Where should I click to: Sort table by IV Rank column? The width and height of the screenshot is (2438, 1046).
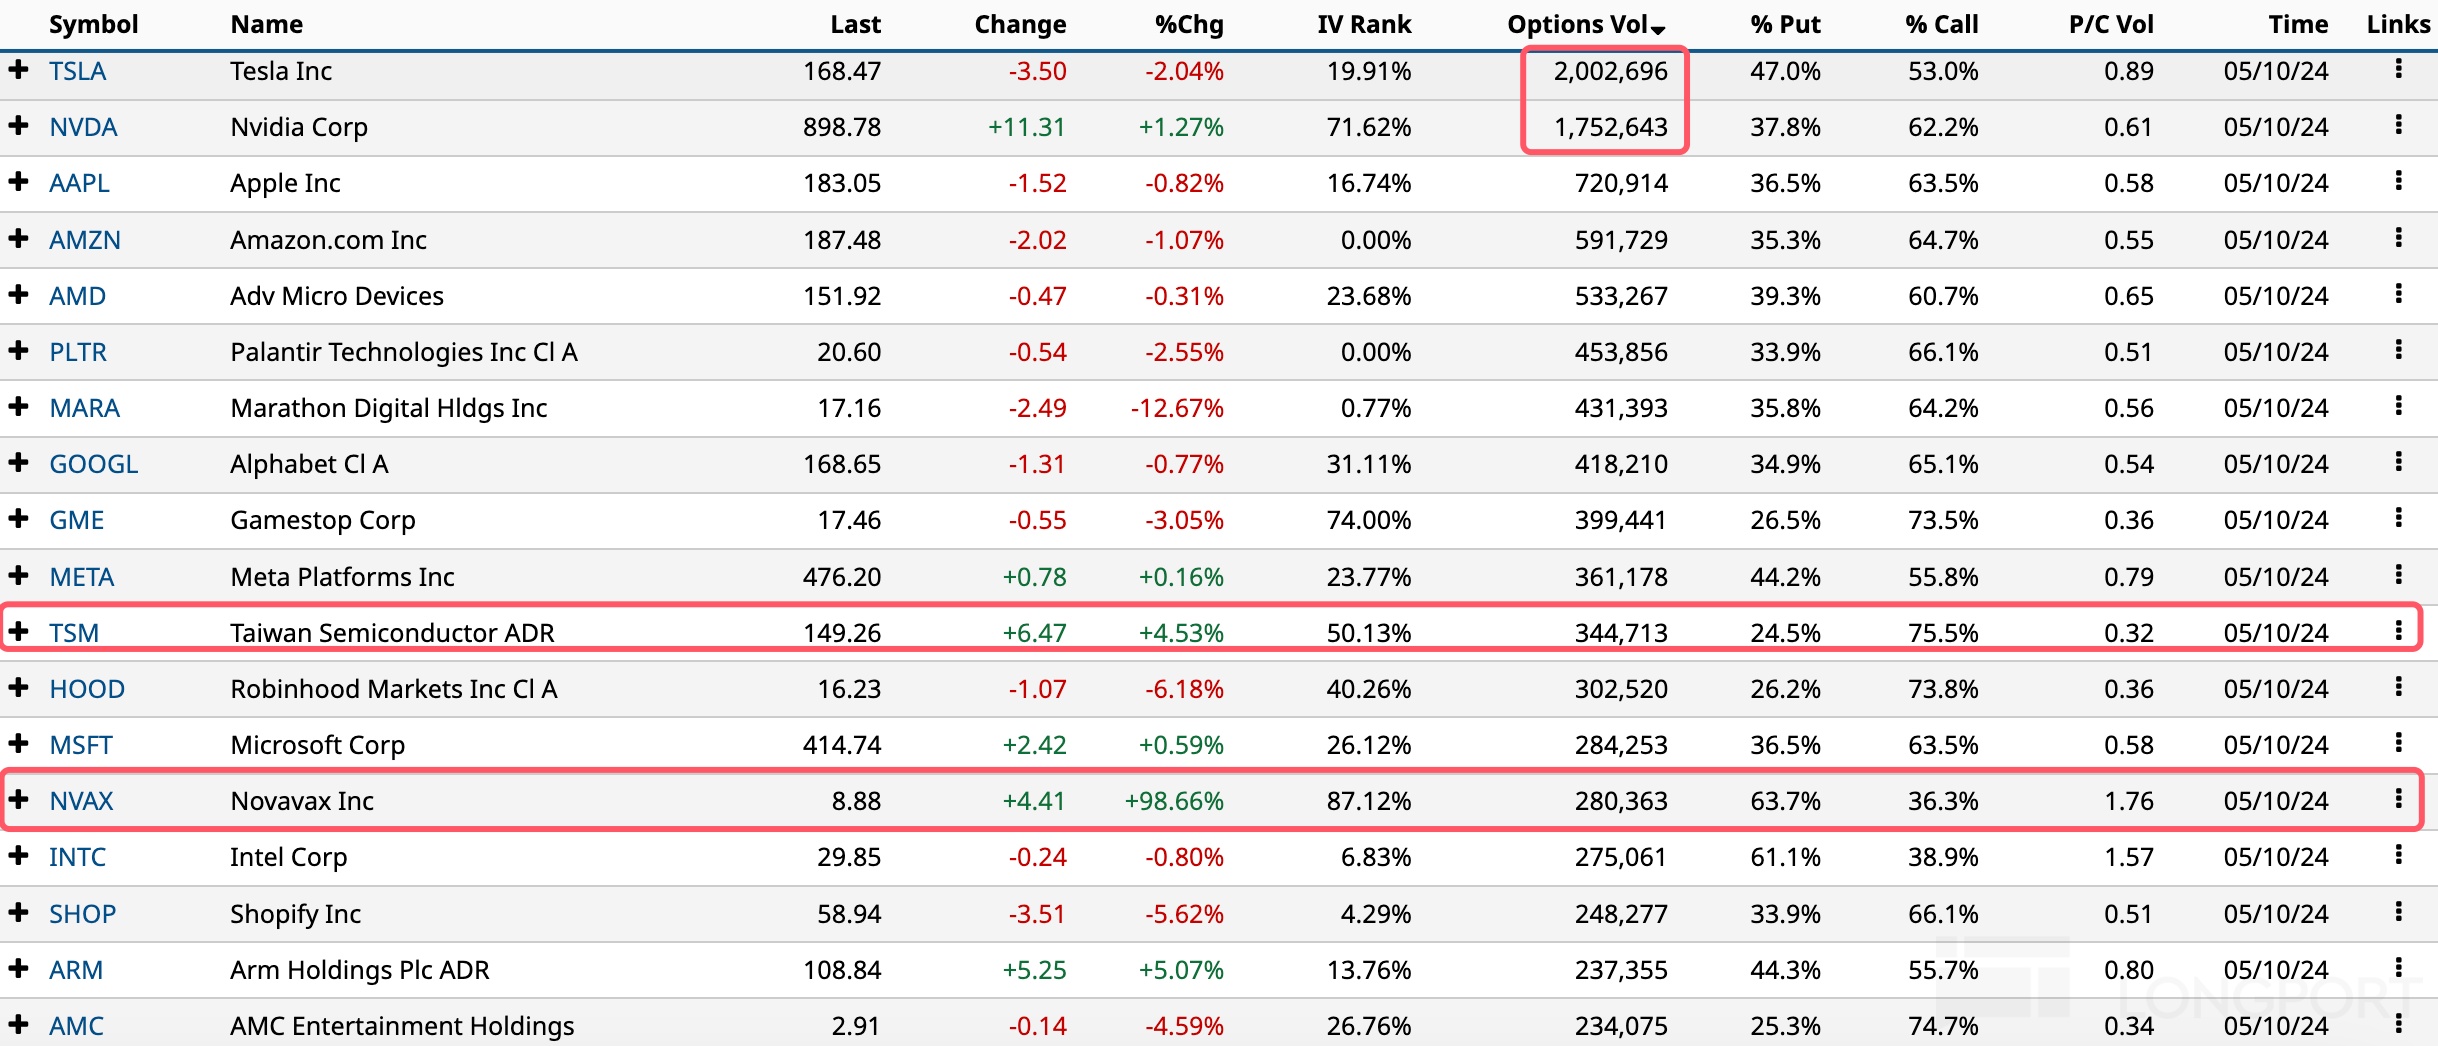pos(1363,24)
